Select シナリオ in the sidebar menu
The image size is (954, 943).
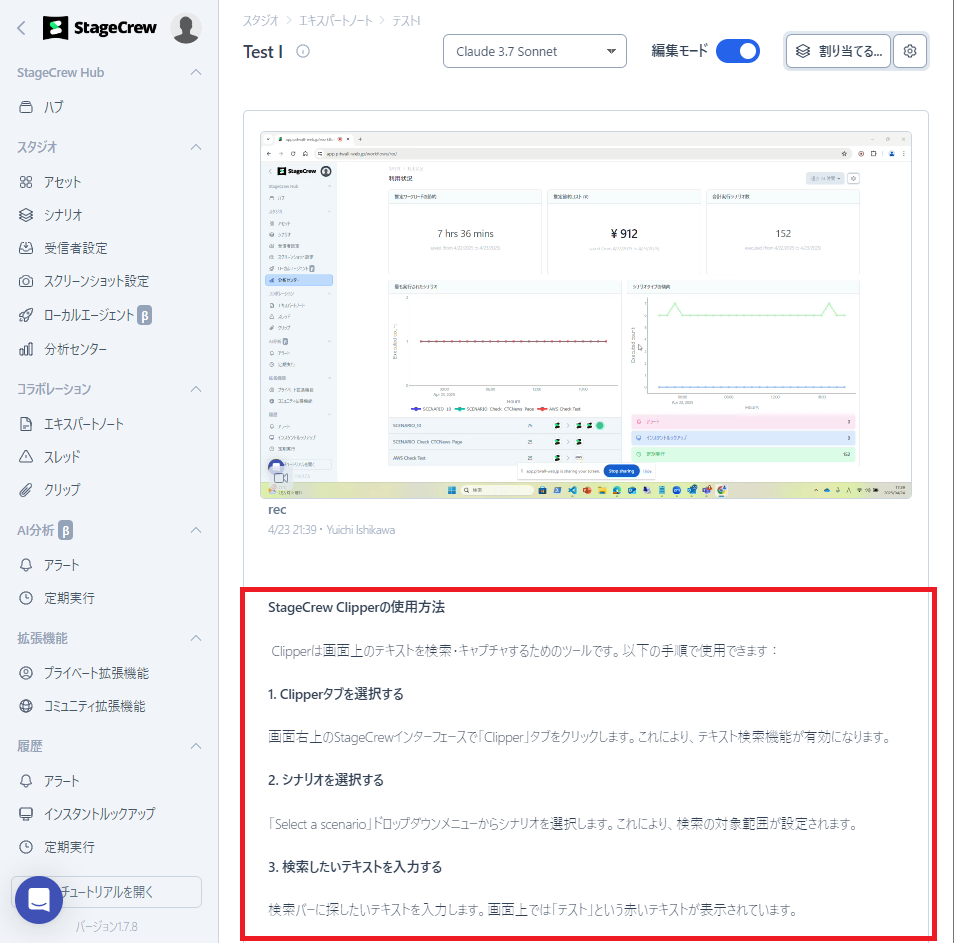[x=62, y=215]
